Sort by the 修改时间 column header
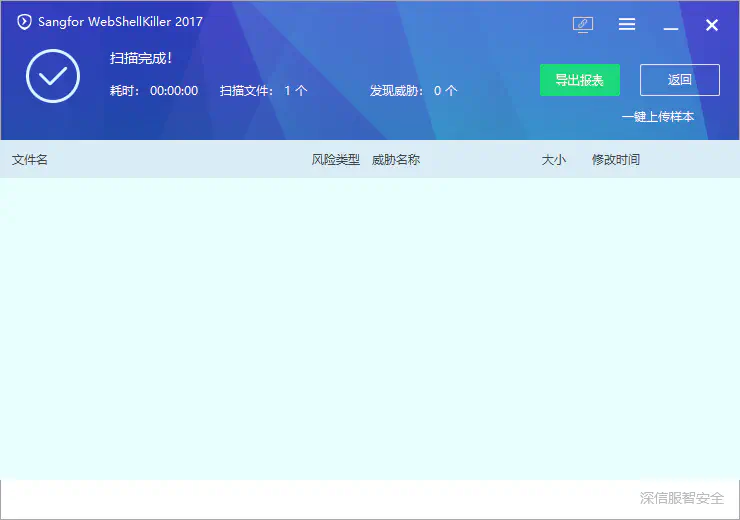Viewport: 740px width, 520px height. click(x=615, y=160)
